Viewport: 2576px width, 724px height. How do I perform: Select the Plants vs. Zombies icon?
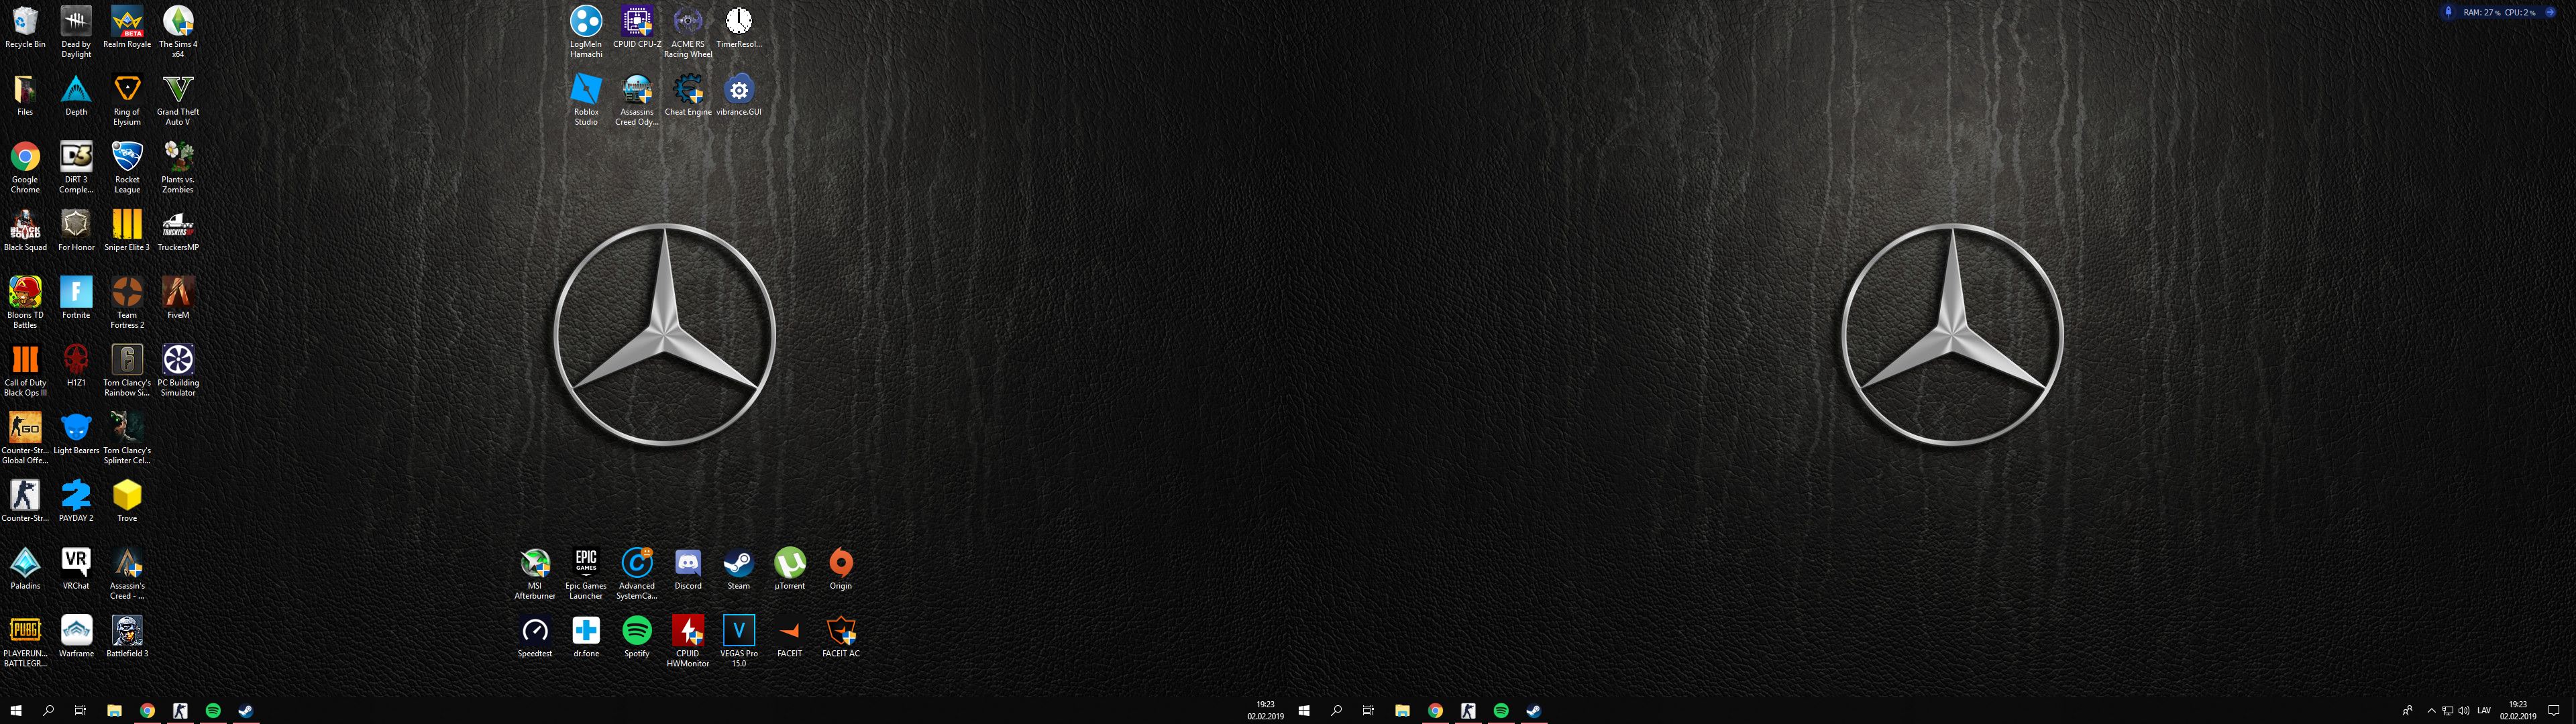click(x=178, y=167)
